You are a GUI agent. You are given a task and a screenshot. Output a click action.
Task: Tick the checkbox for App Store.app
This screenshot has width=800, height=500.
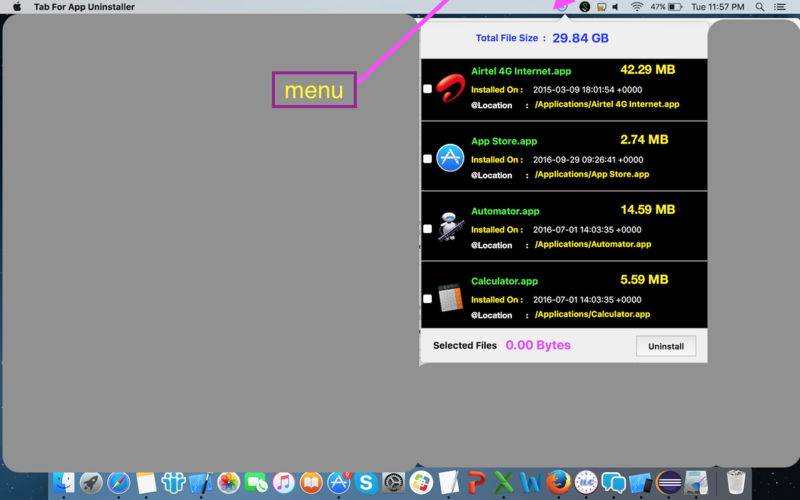coord(428,159)
